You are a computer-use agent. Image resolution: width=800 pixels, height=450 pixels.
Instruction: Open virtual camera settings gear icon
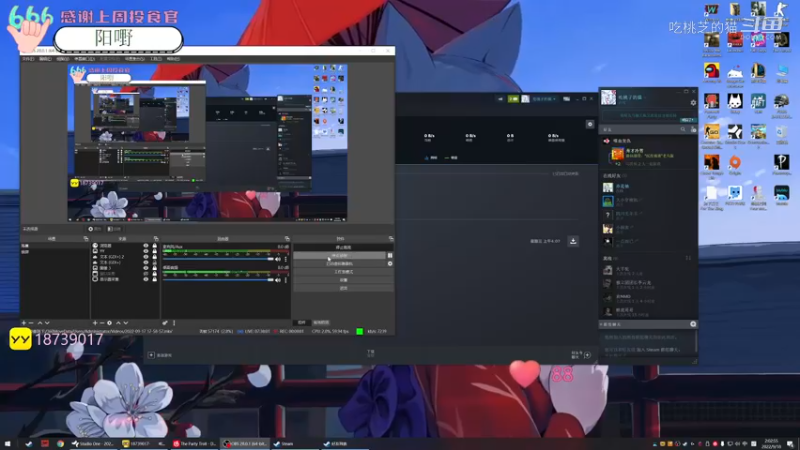[390, 264]
